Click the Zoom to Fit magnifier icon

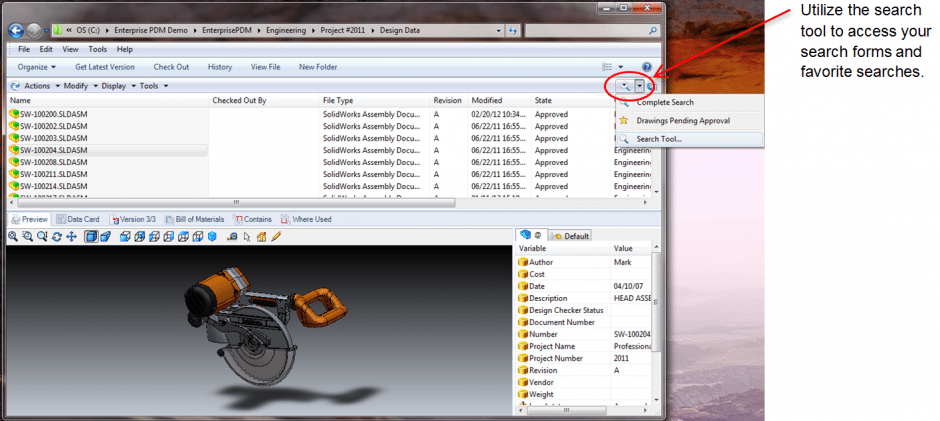(x=13, y=237)
